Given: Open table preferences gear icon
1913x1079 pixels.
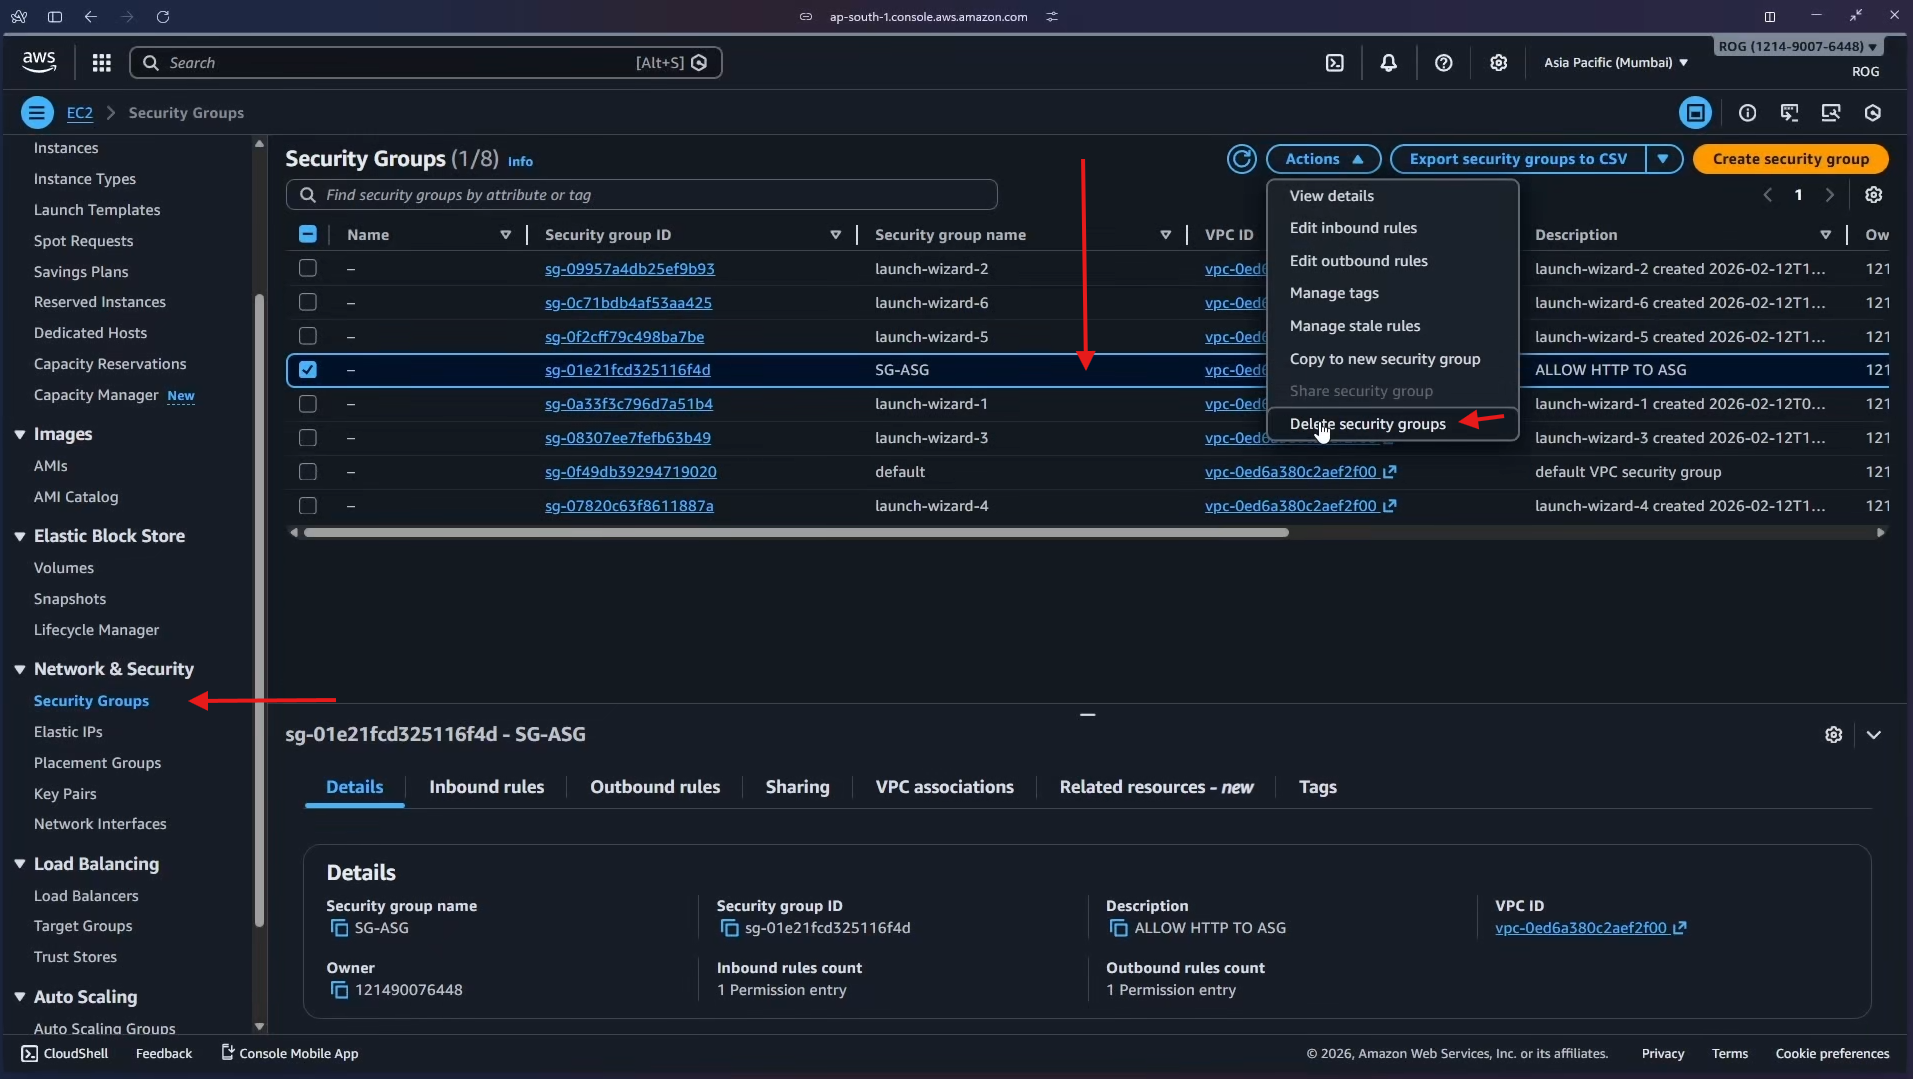Looking at the screenshot, I should click(1873, 195).
